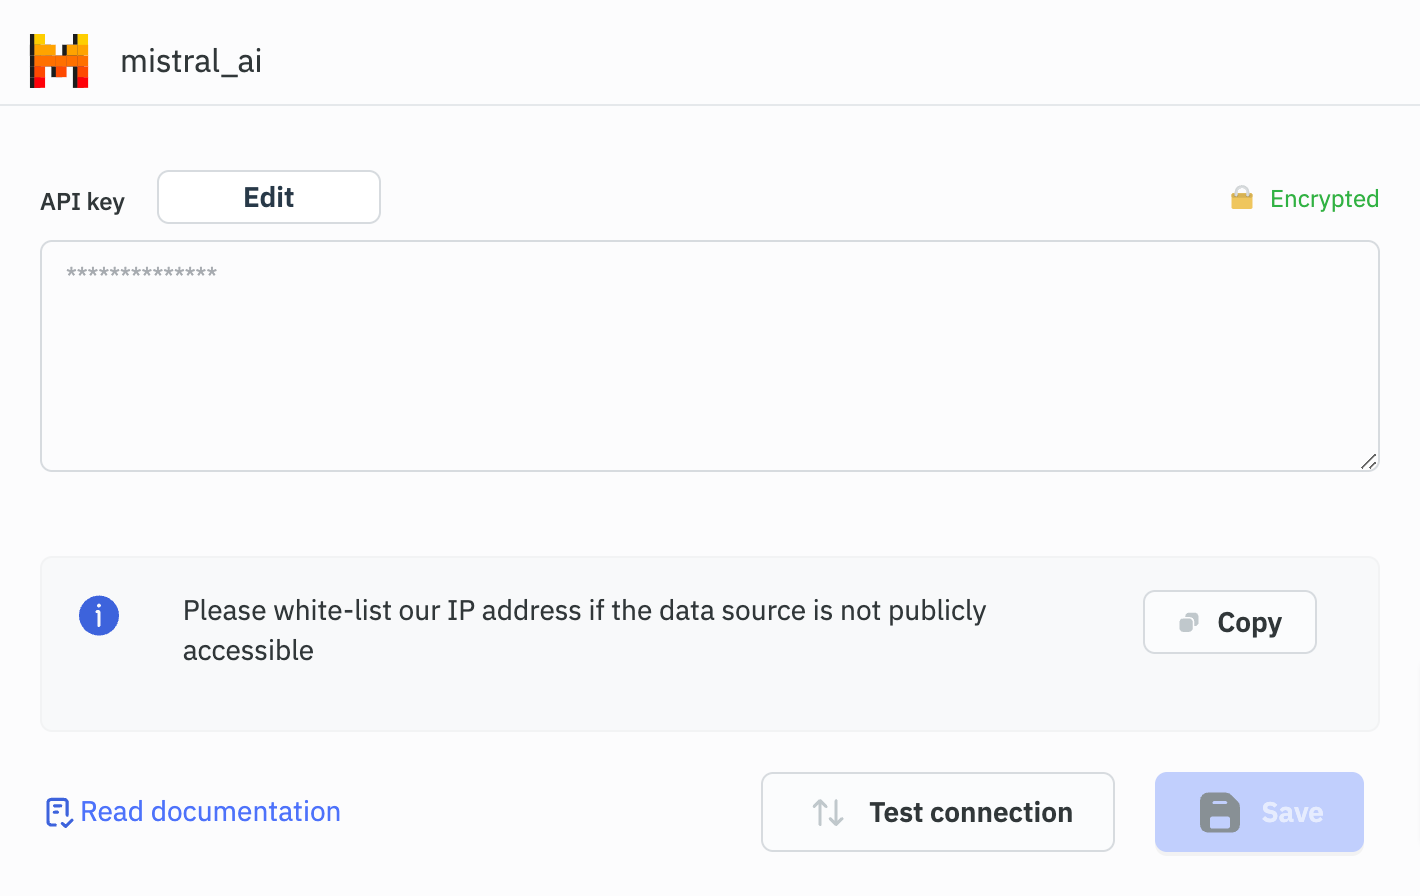Grab the textarea resize handle corner
The width and height of the screenshot is (1420, 896).
[x=1369, y=461]
